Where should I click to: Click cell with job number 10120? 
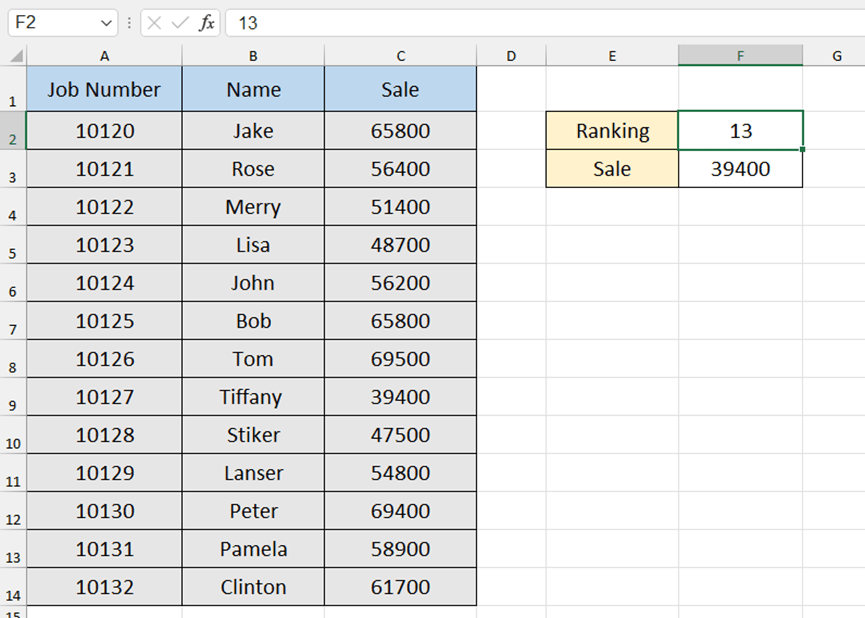[104, 131]
